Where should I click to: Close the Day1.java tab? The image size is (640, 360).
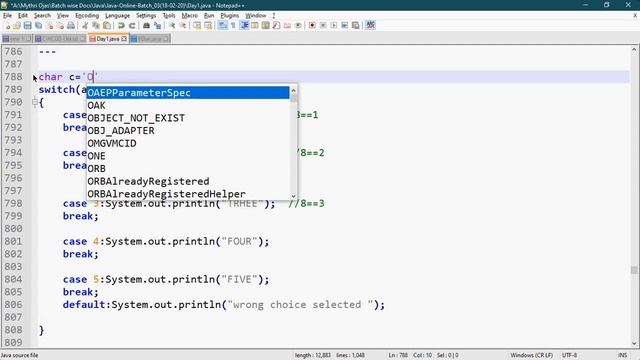click(x=124, y=39)
